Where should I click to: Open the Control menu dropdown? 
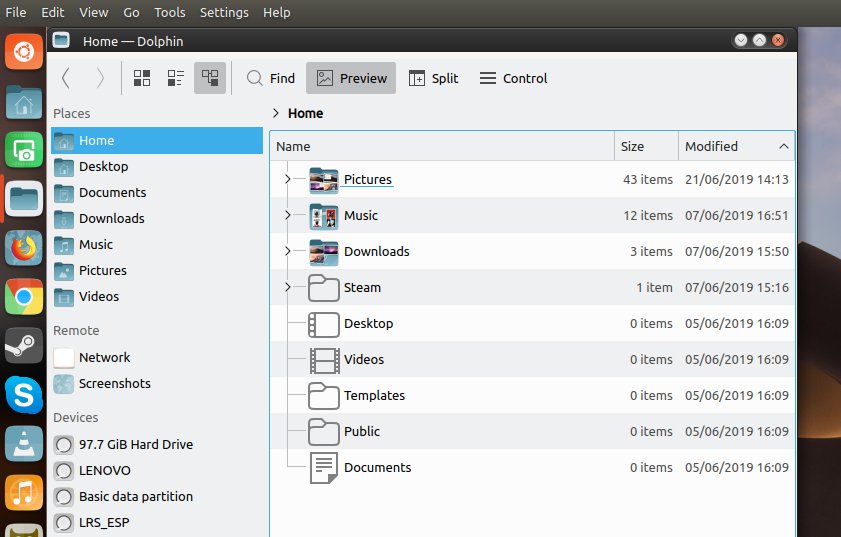513,78
